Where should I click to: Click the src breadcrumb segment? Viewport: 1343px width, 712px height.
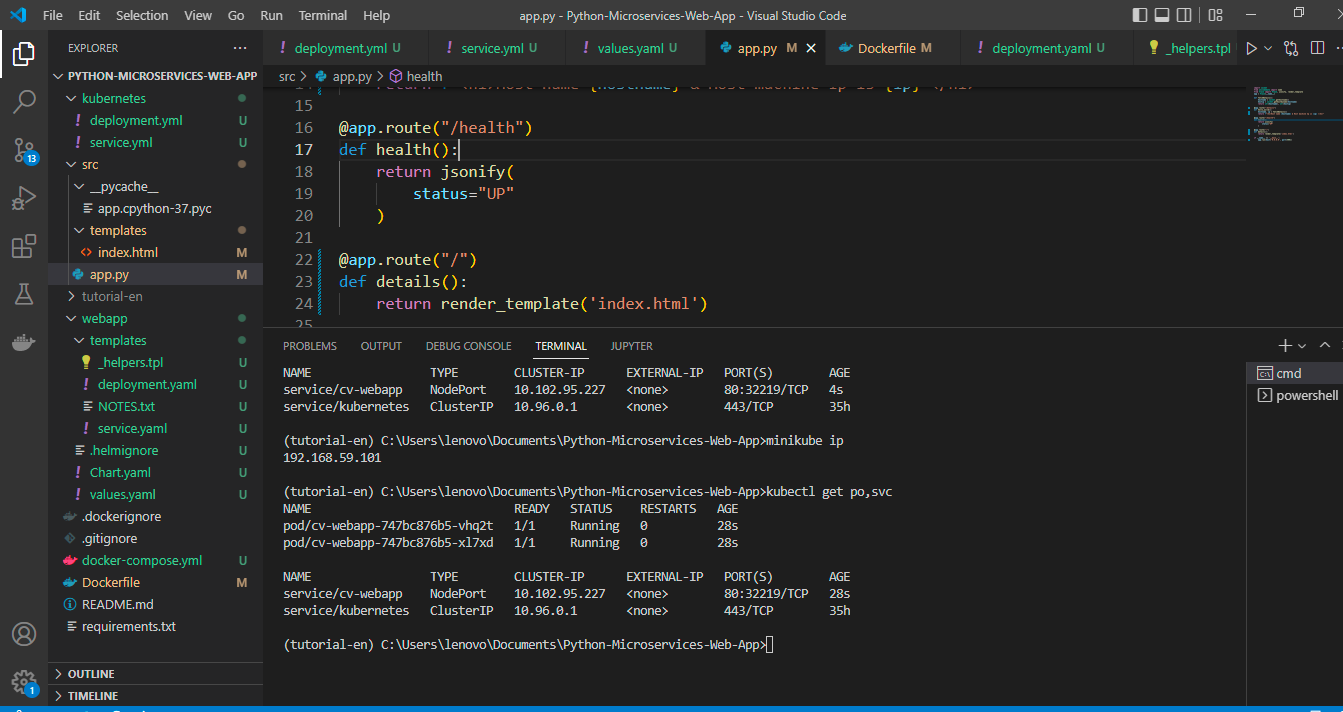pos(287,76)
